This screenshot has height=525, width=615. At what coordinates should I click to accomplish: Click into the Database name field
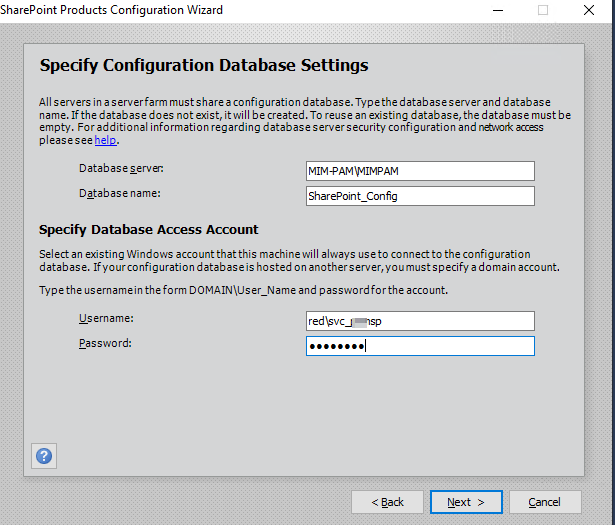click(x=420, y=196)
